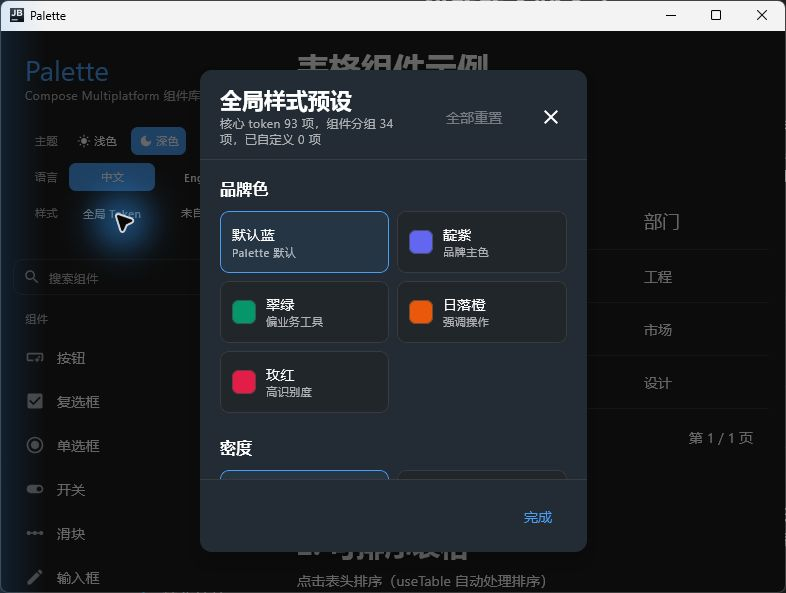Click the 第 1 / 1 页 pagination text
The width and height of the screenshot is (786, 593).
[x=720, y=438]
